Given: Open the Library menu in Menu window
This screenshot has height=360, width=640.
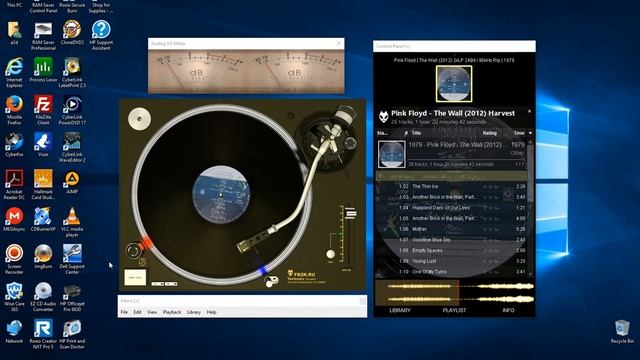Looking at the screenshot, I should point(194,312).
